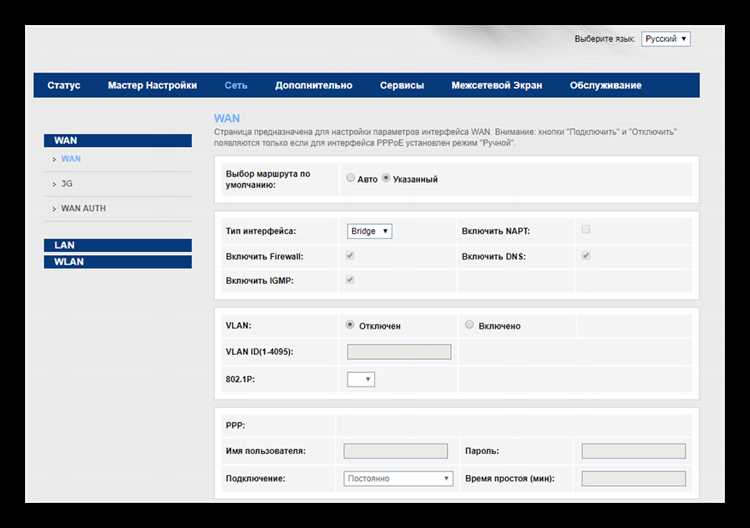
Task: Go to the Сервисы tab
Action: click(x=402, y=85)
